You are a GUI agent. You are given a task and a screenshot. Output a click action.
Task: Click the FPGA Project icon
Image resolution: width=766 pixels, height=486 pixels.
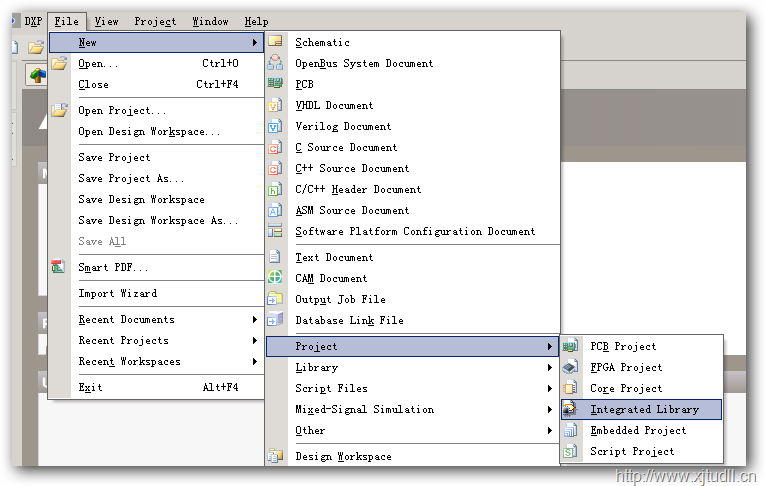[x=570, y=367]
